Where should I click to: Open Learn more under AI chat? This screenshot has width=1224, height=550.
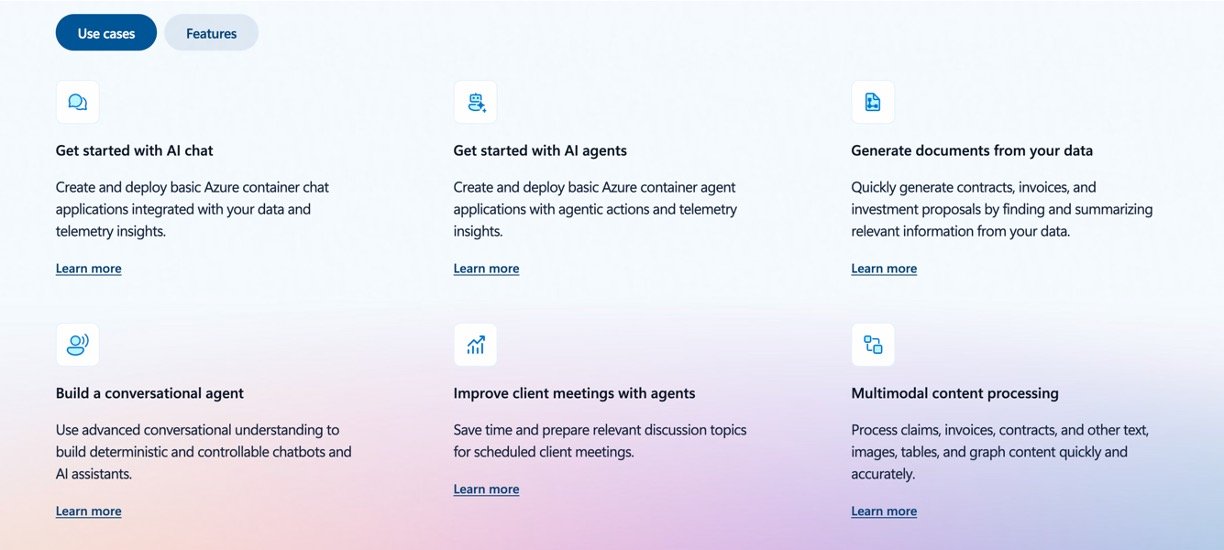click(88, 268)
